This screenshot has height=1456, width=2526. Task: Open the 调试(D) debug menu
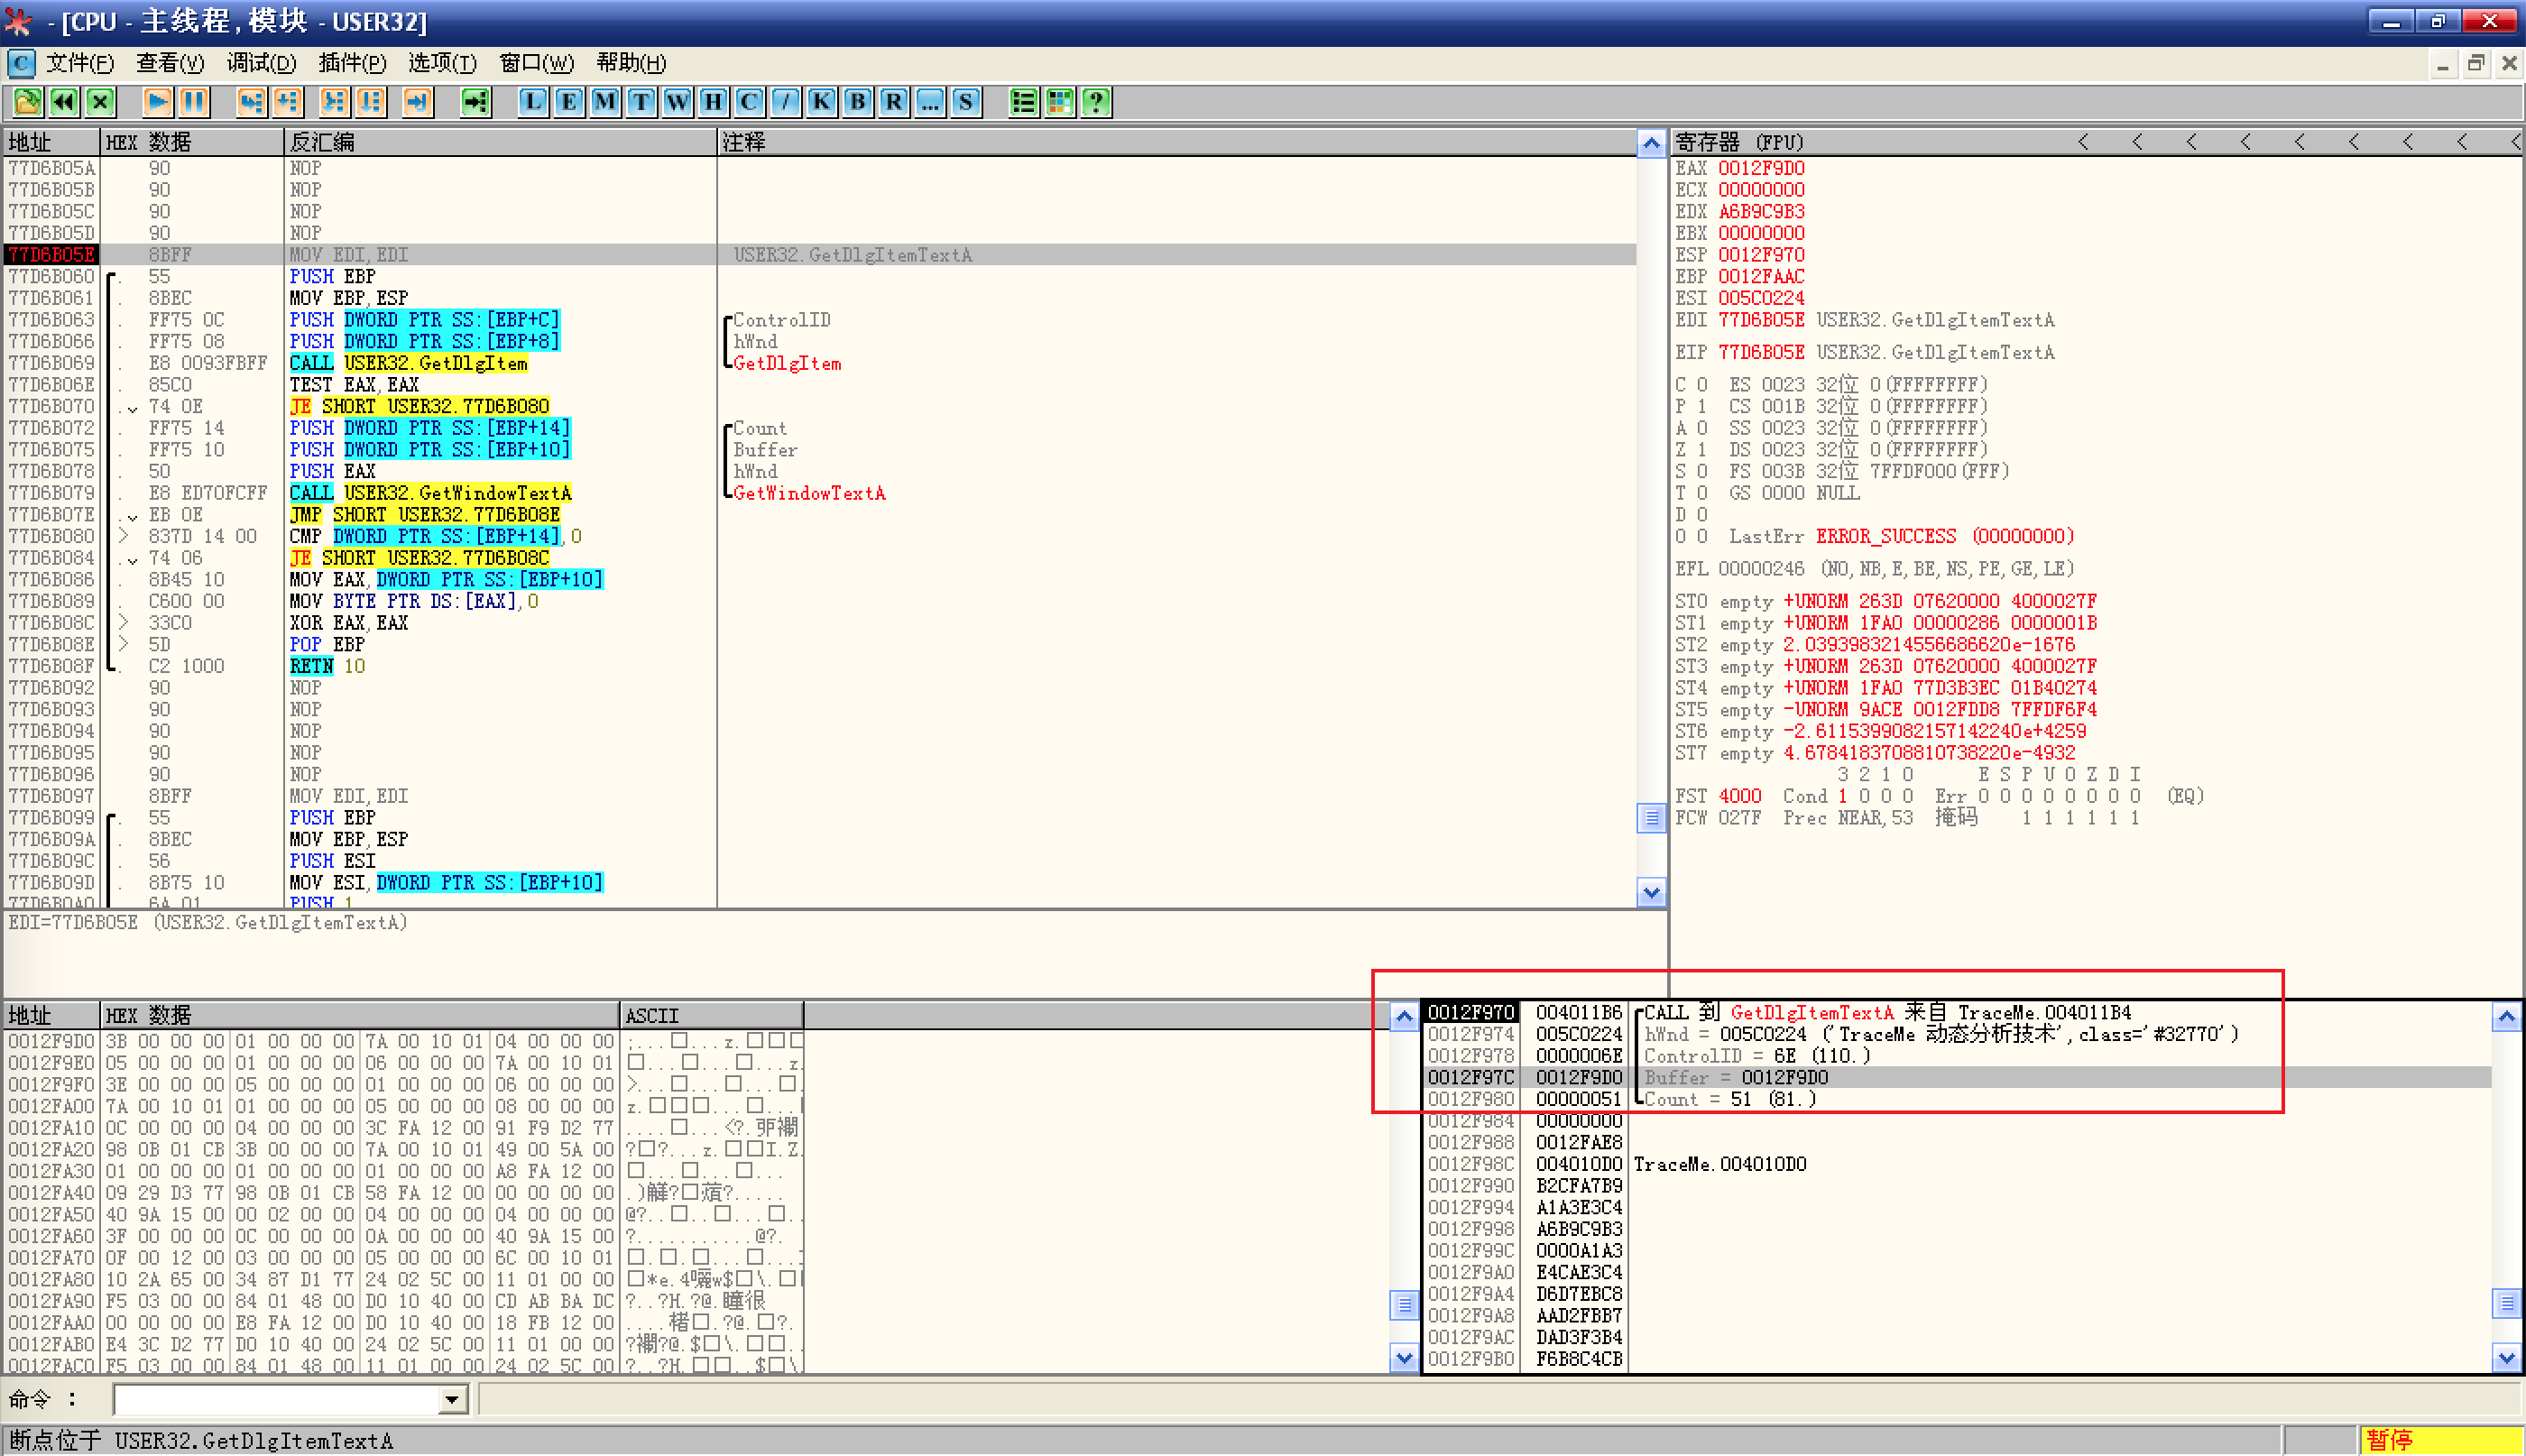(261, 63)
